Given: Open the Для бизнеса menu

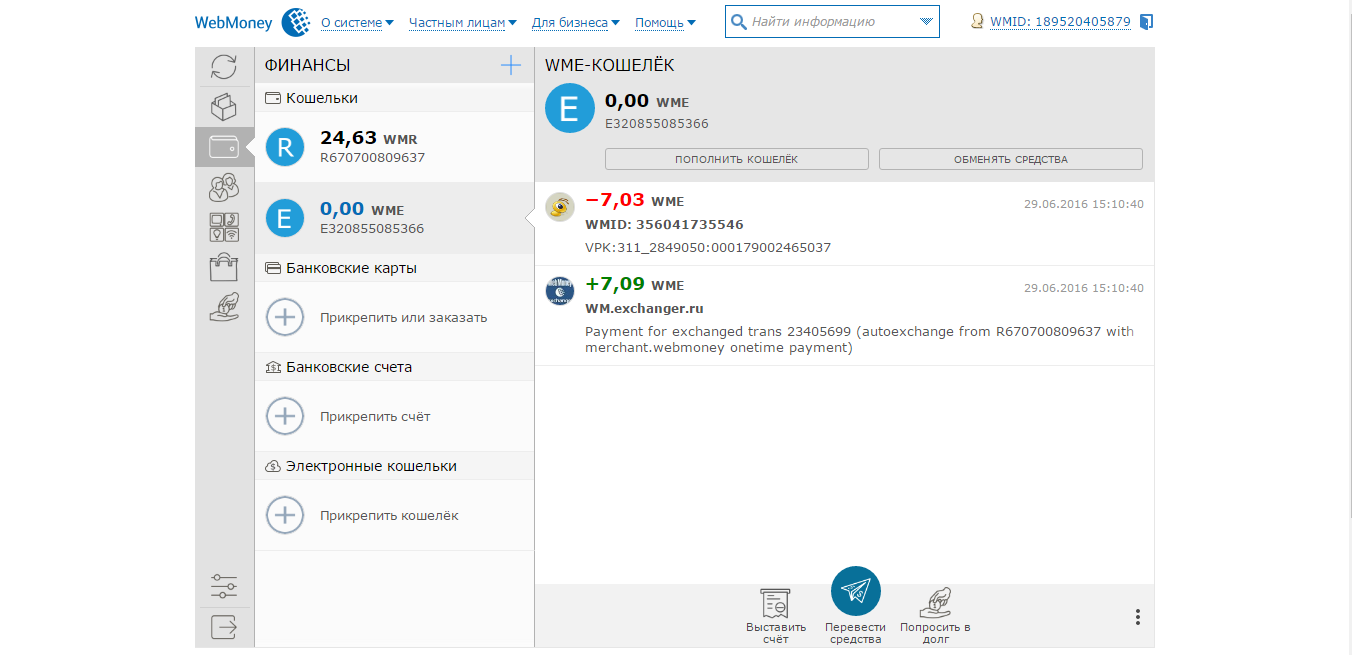Looking at the screenshot, I should click(575, 22).
